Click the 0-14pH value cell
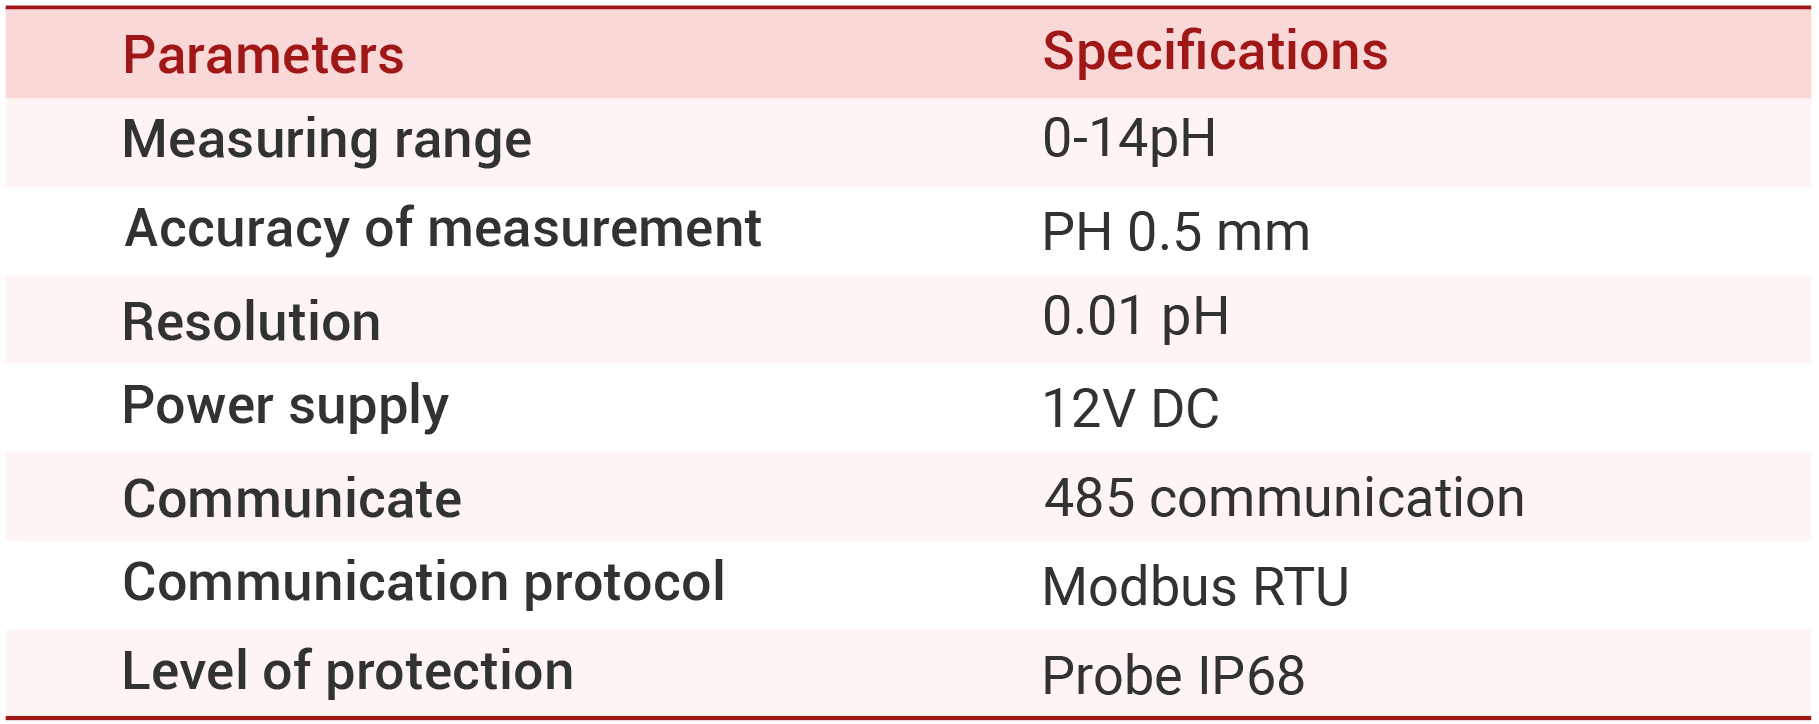1819x724 pixels. [x=1129, y=139]
